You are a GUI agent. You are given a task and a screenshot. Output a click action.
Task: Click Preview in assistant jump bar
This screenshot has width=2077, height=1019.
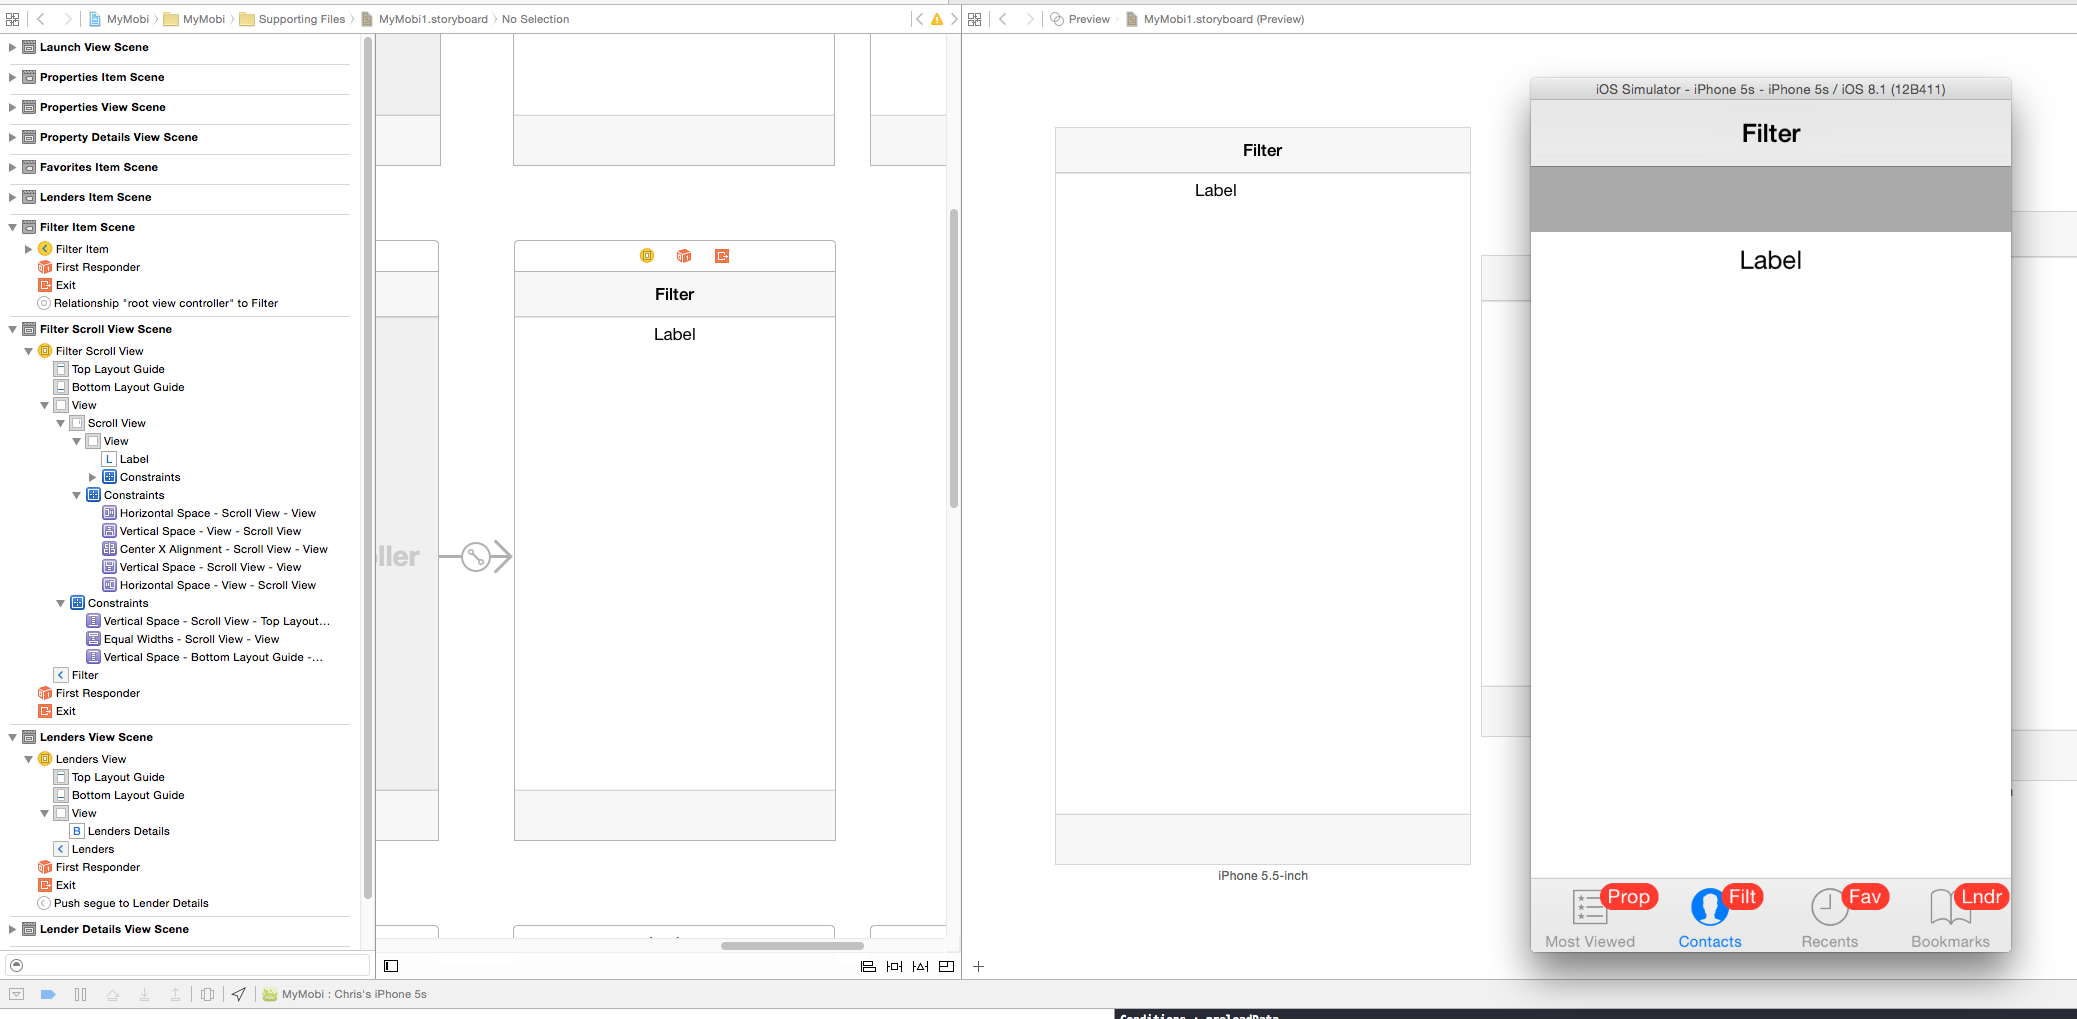click(x=1080, y=19)
